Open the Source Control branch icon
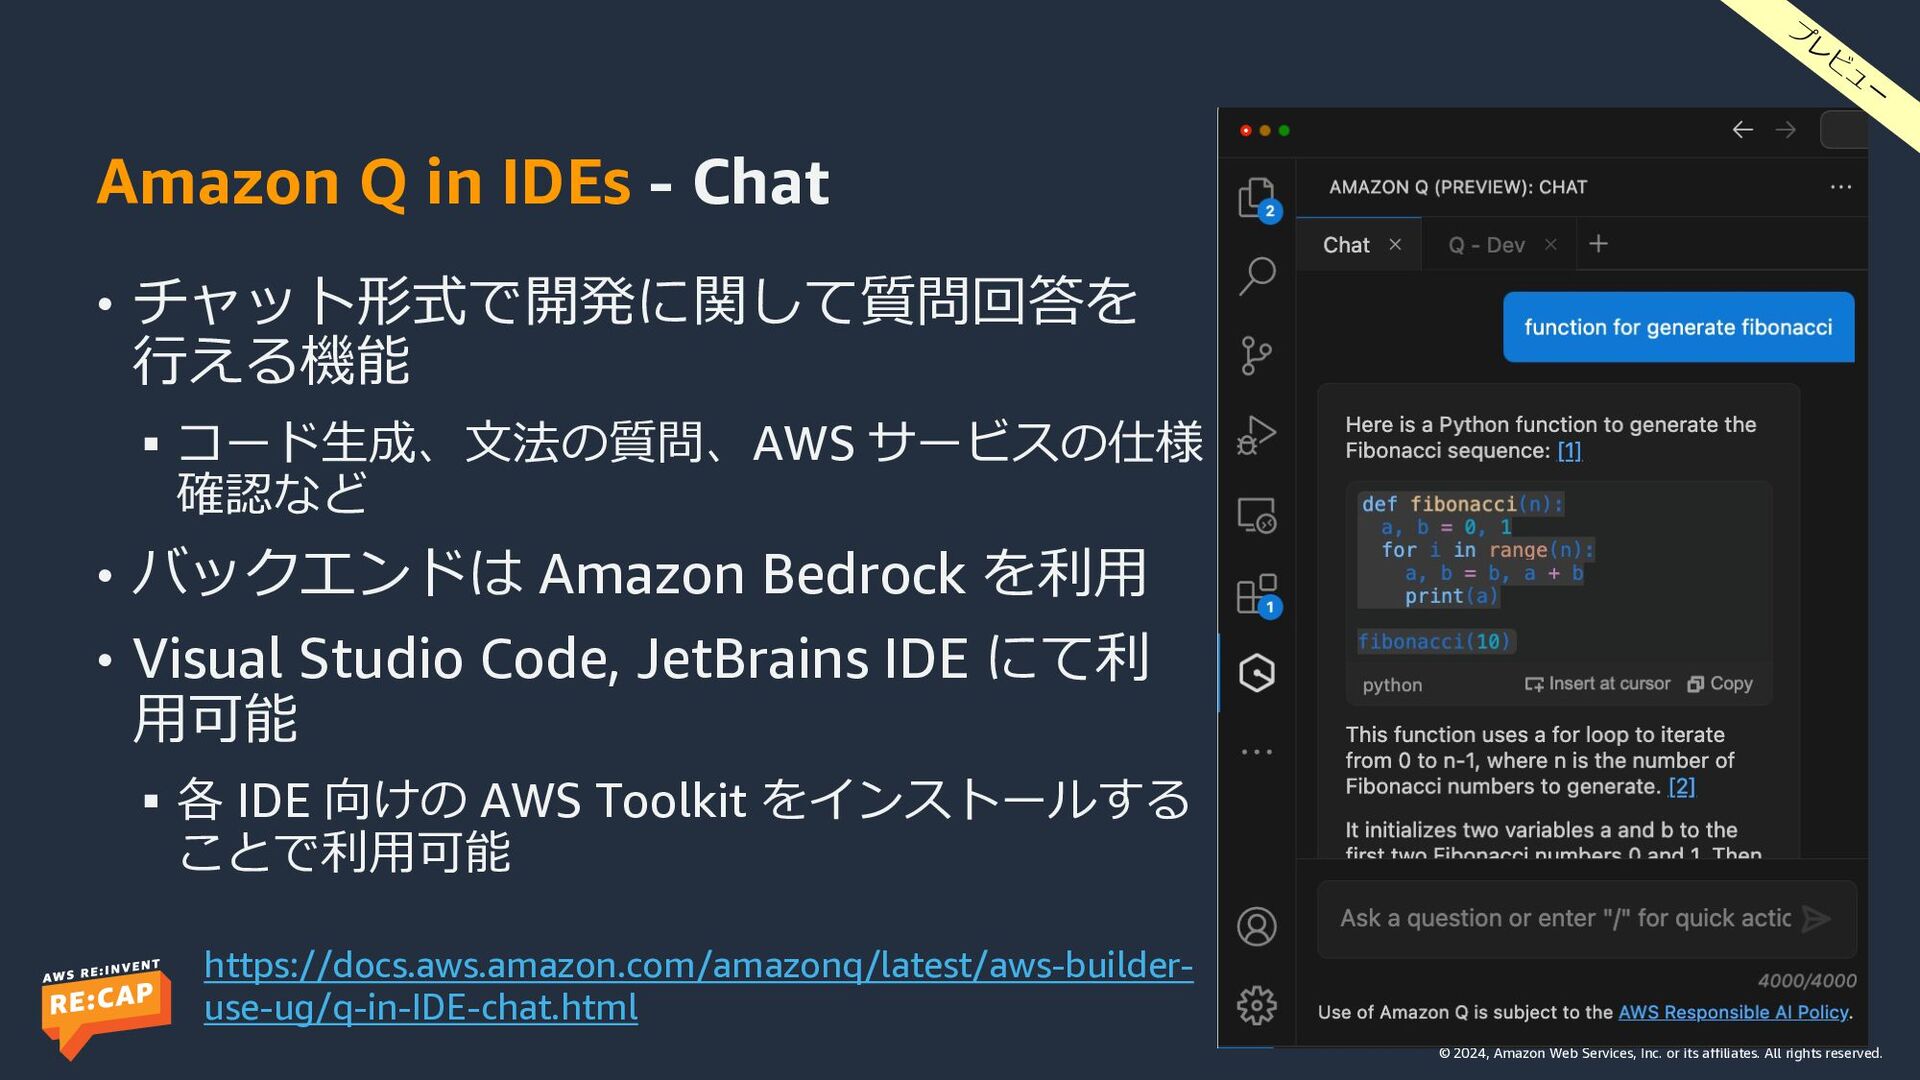1920x1080 pixels. (1256, 355)
